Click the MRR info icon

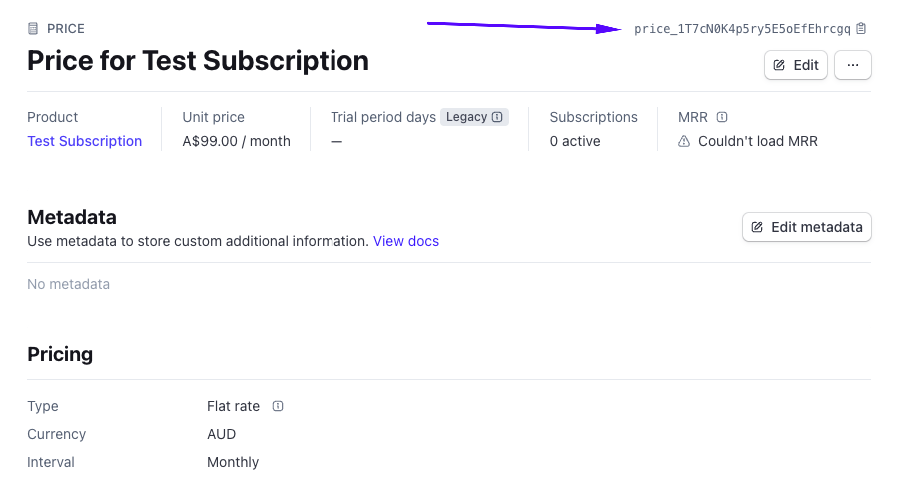tap(722, 117)
